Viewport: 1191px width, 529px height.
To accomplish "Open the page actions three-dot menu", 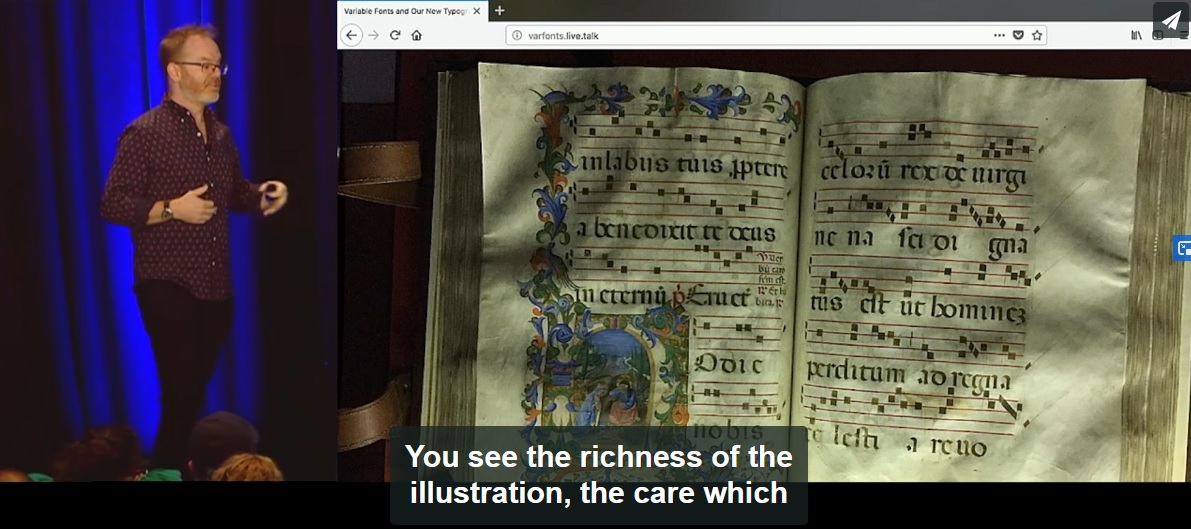I will [x=1000, y=35].
